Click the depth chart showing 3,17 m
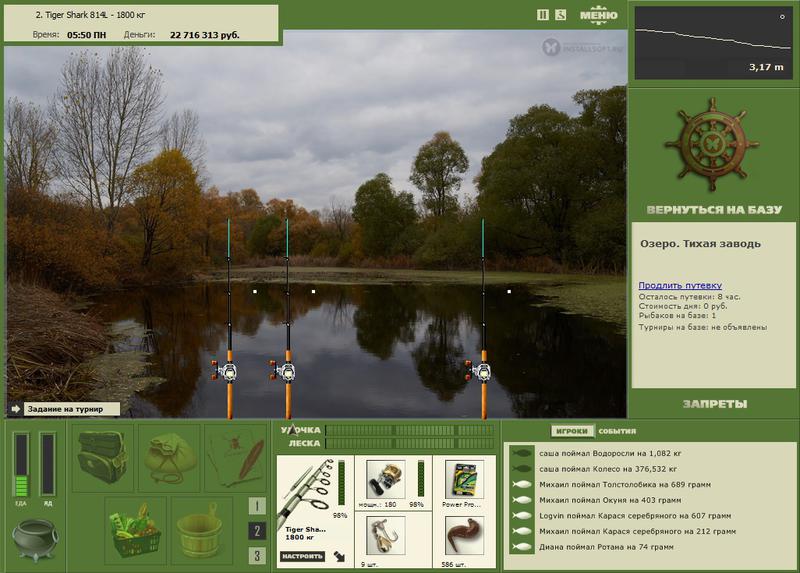 point(714,43)
